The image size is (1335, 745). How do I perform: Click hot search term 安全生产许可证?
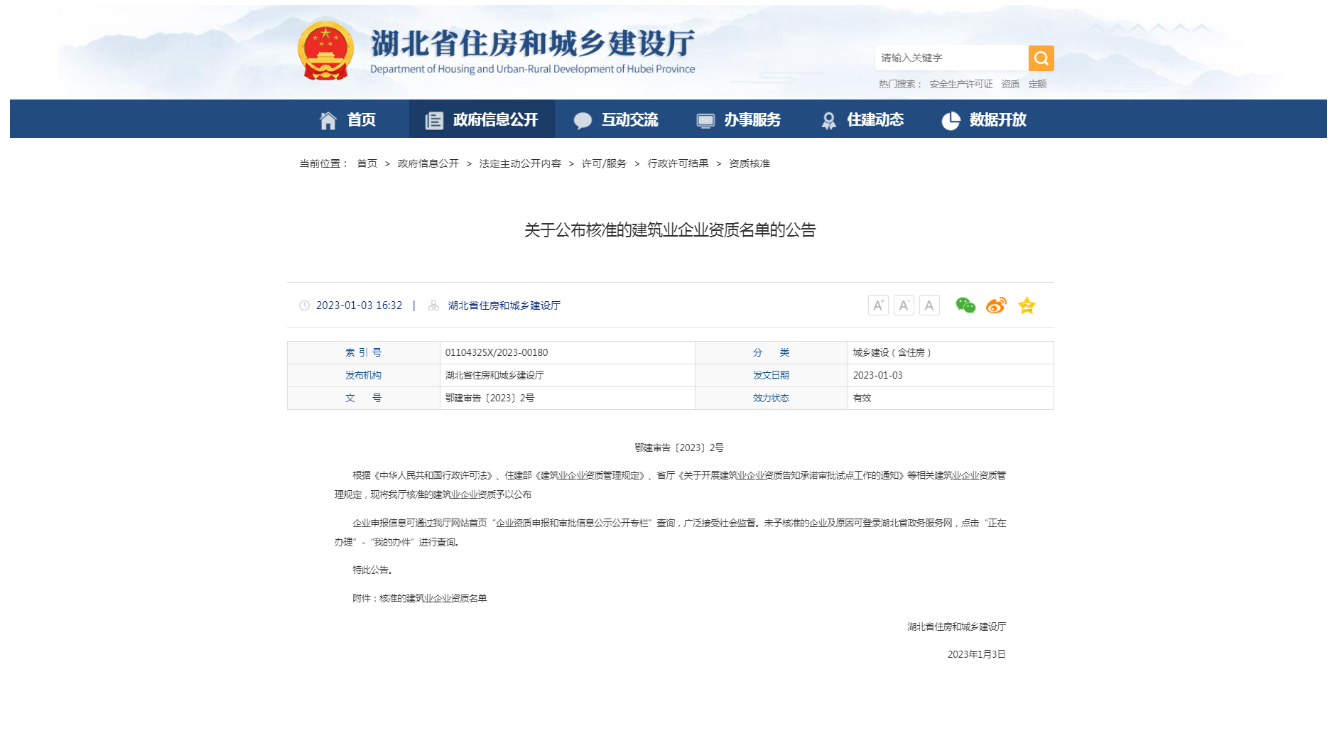[961, 83]
